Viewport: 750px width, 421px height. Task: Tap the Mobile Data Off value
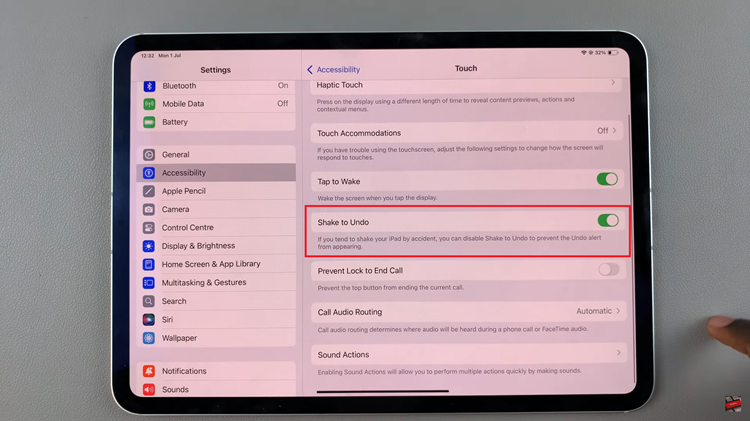(x=283, y=103)
